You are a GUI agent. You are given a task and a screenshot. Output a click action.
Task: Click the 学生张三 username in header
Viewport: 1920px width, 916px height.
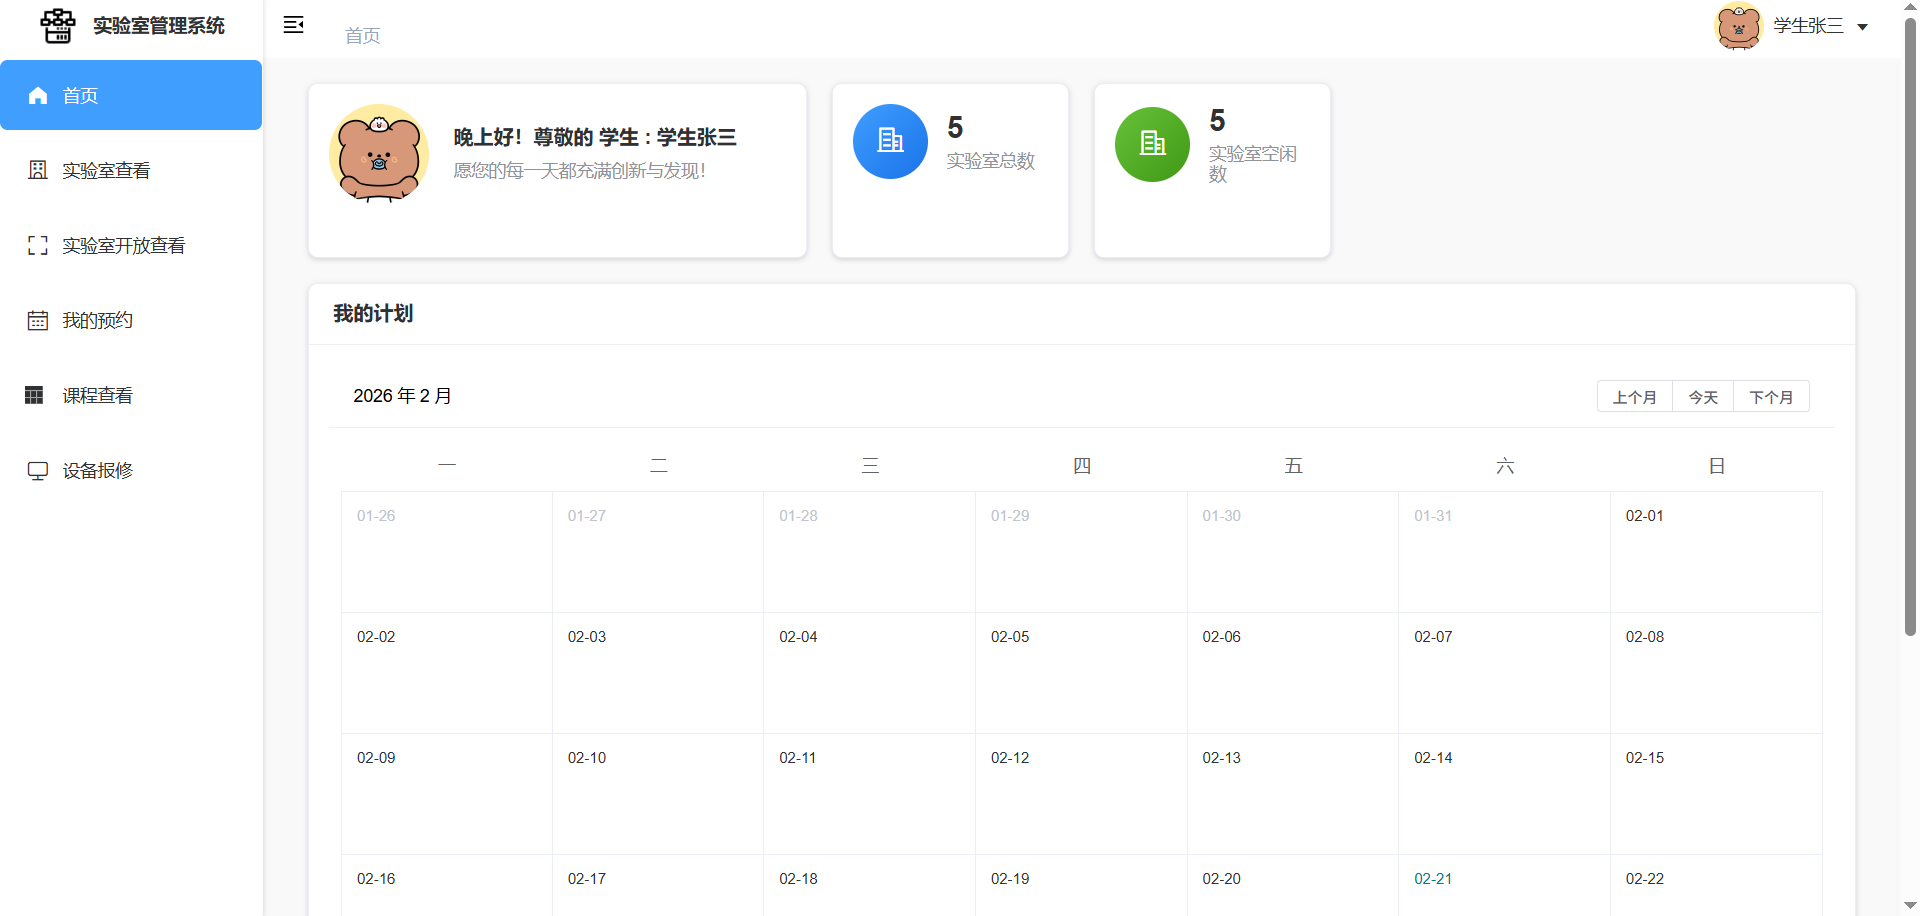click(1808, 26)
